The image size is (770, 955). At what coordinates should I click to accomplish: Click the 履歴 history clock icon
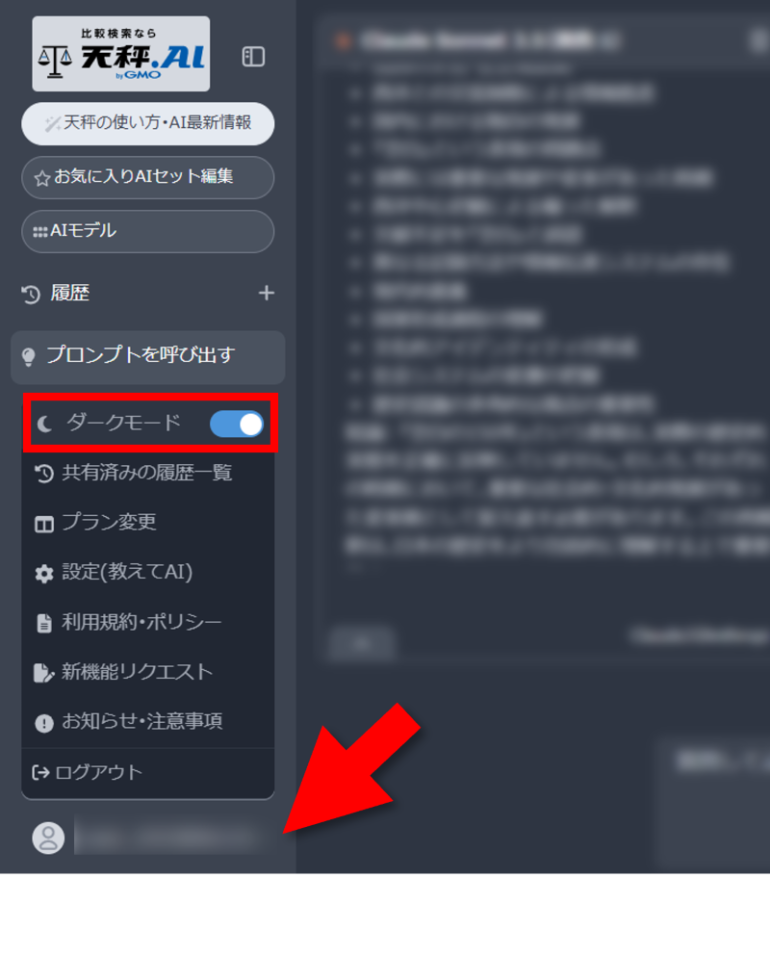(30, 294)
